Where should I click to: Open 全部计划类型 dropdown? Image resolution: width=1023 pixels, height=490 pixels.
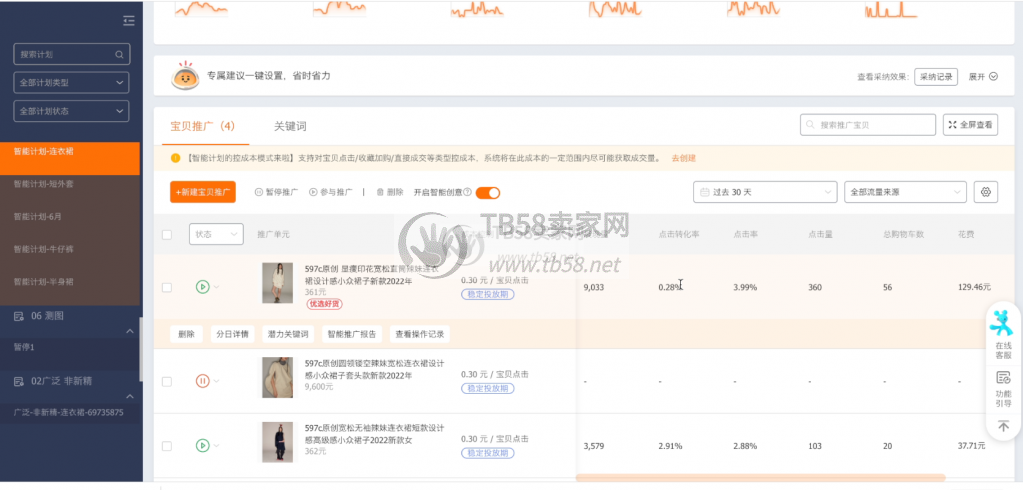coord(71,83)
